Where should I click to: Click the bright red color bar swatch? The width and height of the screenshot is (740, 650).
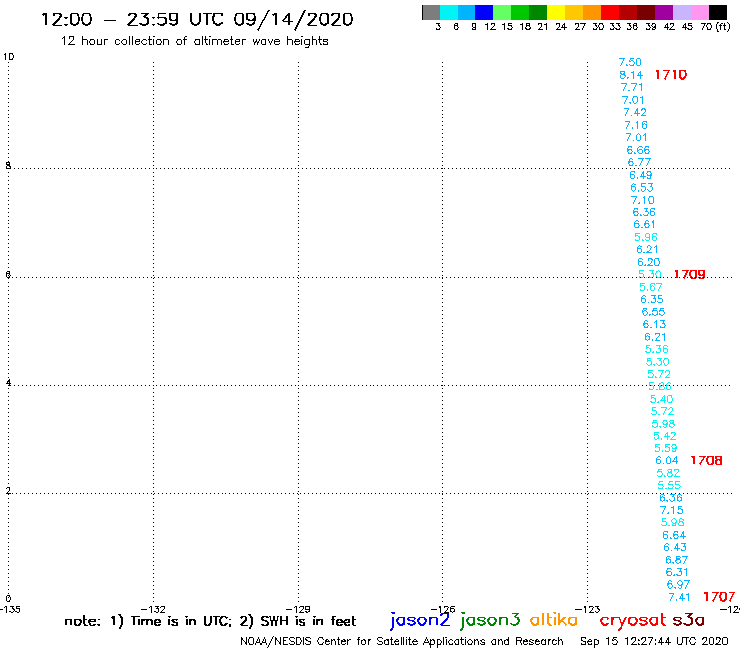coord(610,12)
